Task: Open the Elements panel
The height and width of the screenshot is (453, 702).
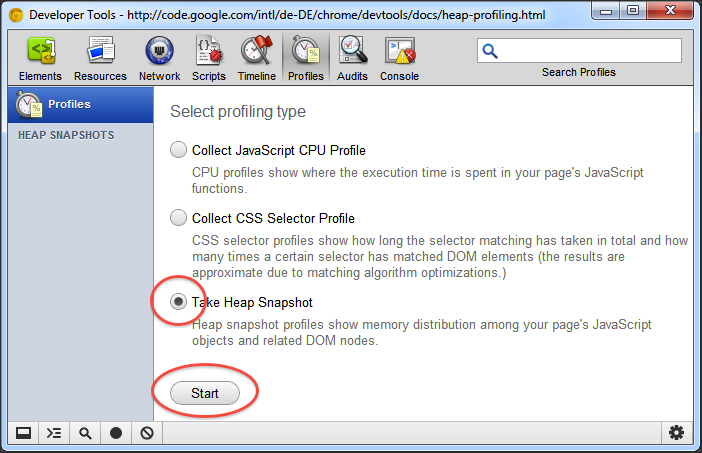Action: tap(40, 59)
